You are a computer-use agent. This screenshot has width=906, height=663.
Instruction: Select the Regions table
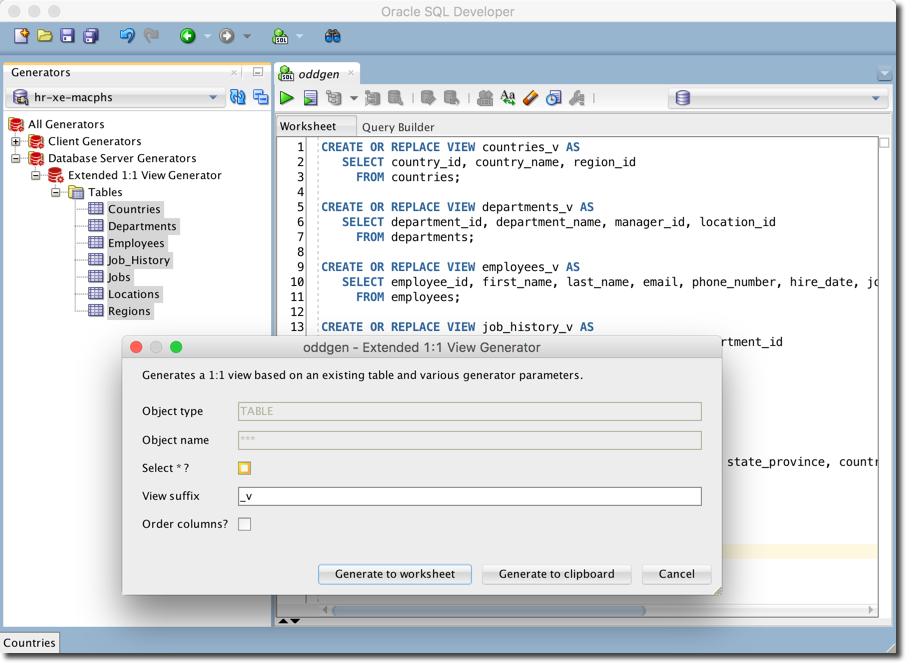(x=129, y=311)
